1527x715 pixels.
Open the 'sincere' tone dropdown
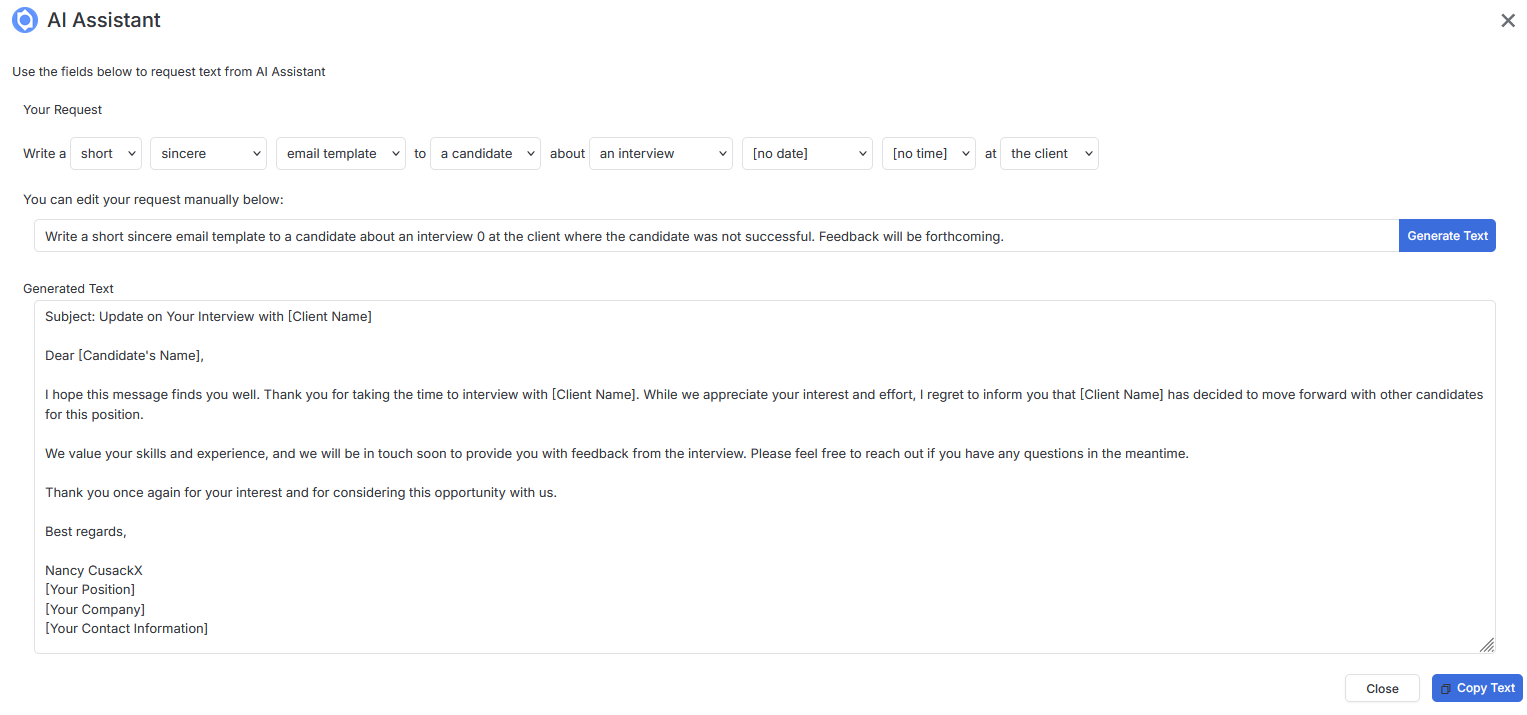pos(208,154)
